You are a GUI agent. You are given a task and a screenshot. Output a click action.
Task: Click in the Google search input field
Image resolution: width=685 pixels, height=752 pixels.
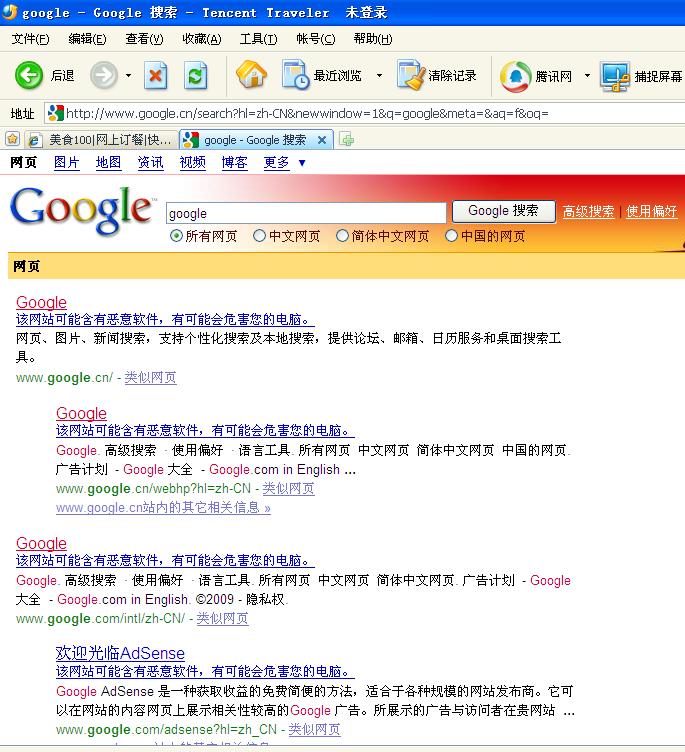pyautogui.click(x=305, y=213)
